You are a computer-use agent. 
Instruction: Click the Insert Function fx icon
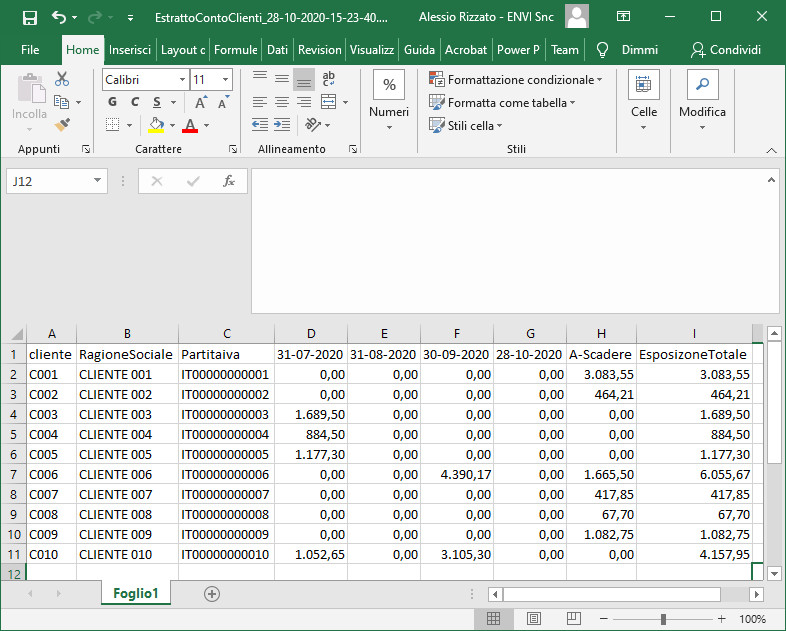click(229, 181)
